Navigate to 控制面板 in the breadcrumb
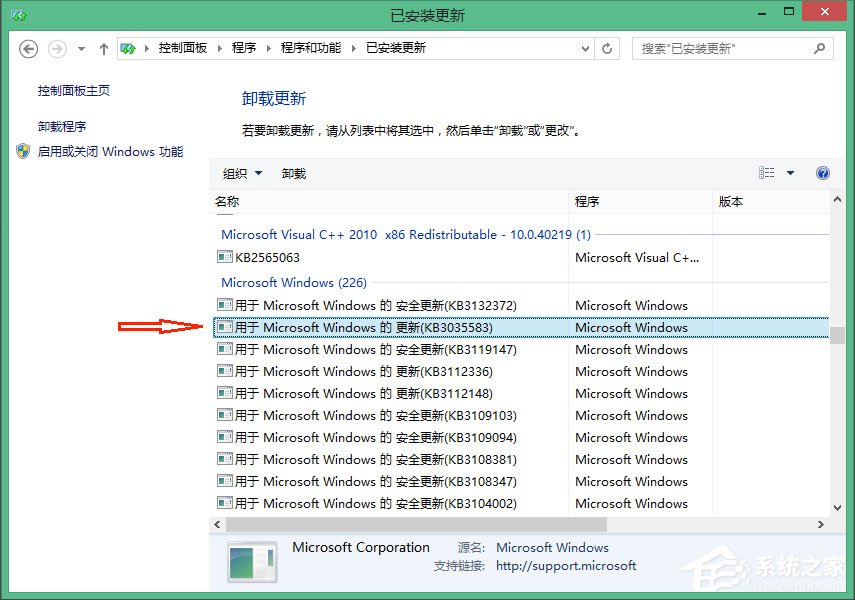 (x=184, y=48)
